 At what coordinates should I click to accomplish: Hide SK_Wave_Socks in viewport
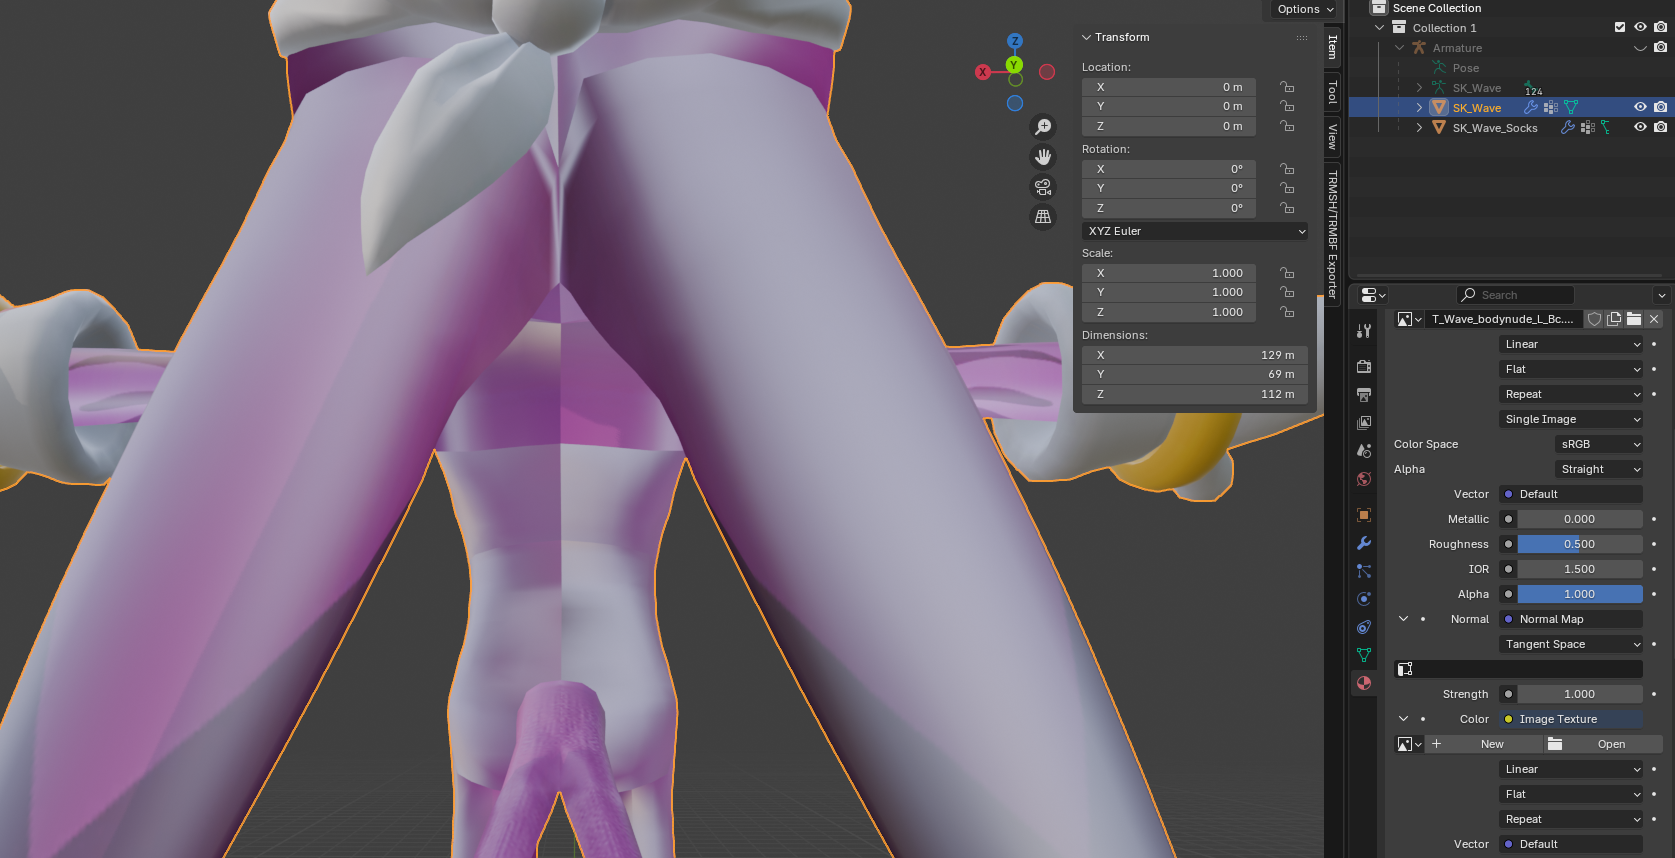(x=1640, y=127)
